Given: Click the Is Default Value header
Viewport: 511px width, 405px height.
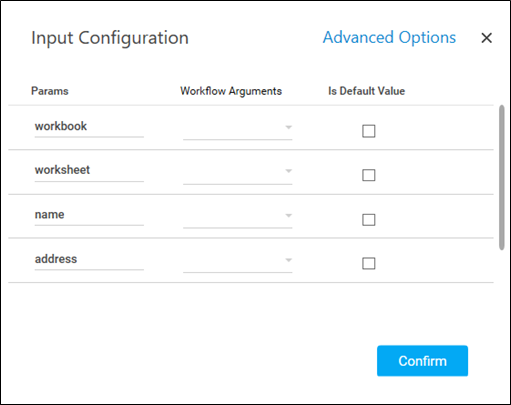Looking at the screenshot, I should point(366,91).
